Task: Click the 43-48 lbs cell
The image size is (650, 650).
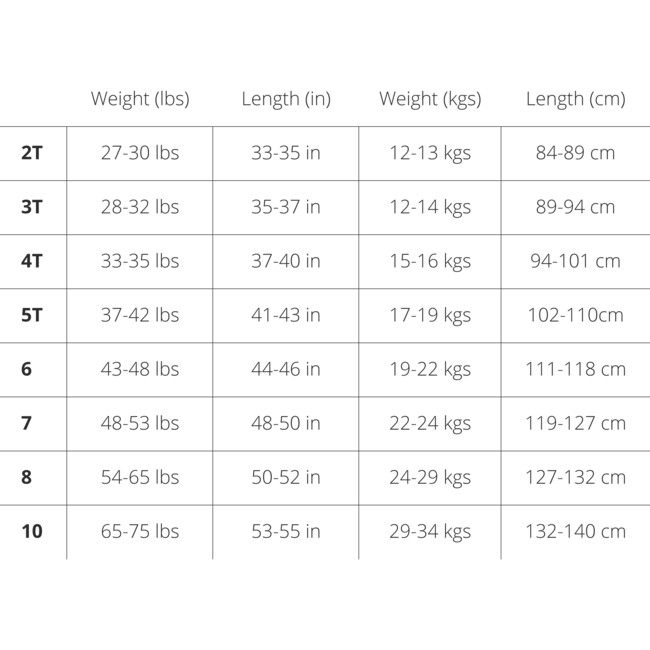Action: 140,369
